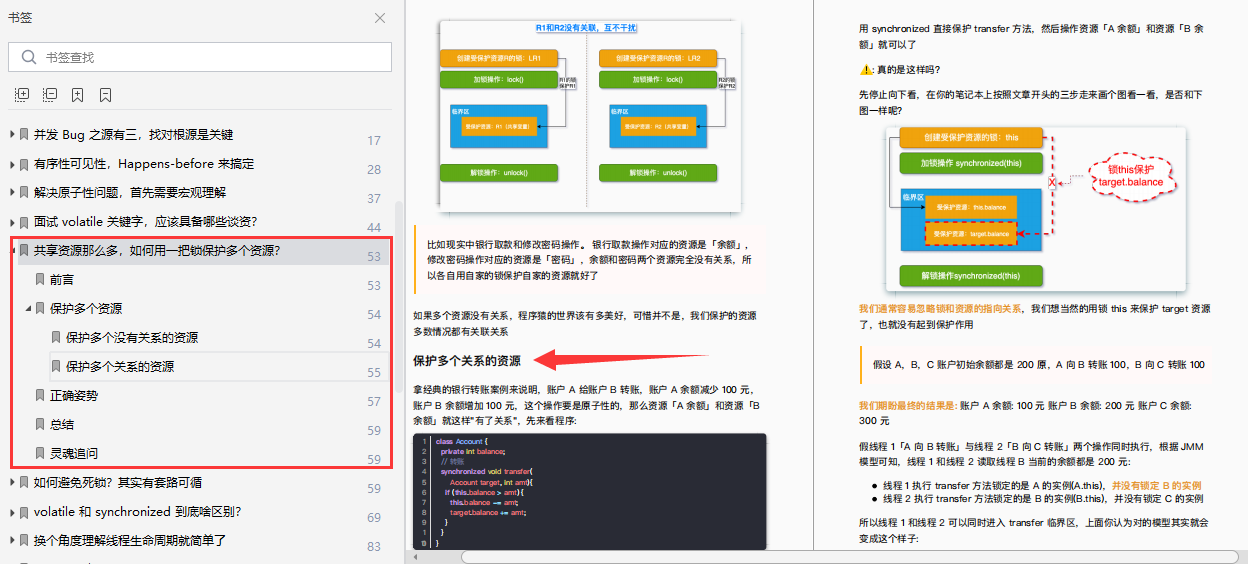
Task: Click page number 69 in bookmark list
Action: coord(374,518)
